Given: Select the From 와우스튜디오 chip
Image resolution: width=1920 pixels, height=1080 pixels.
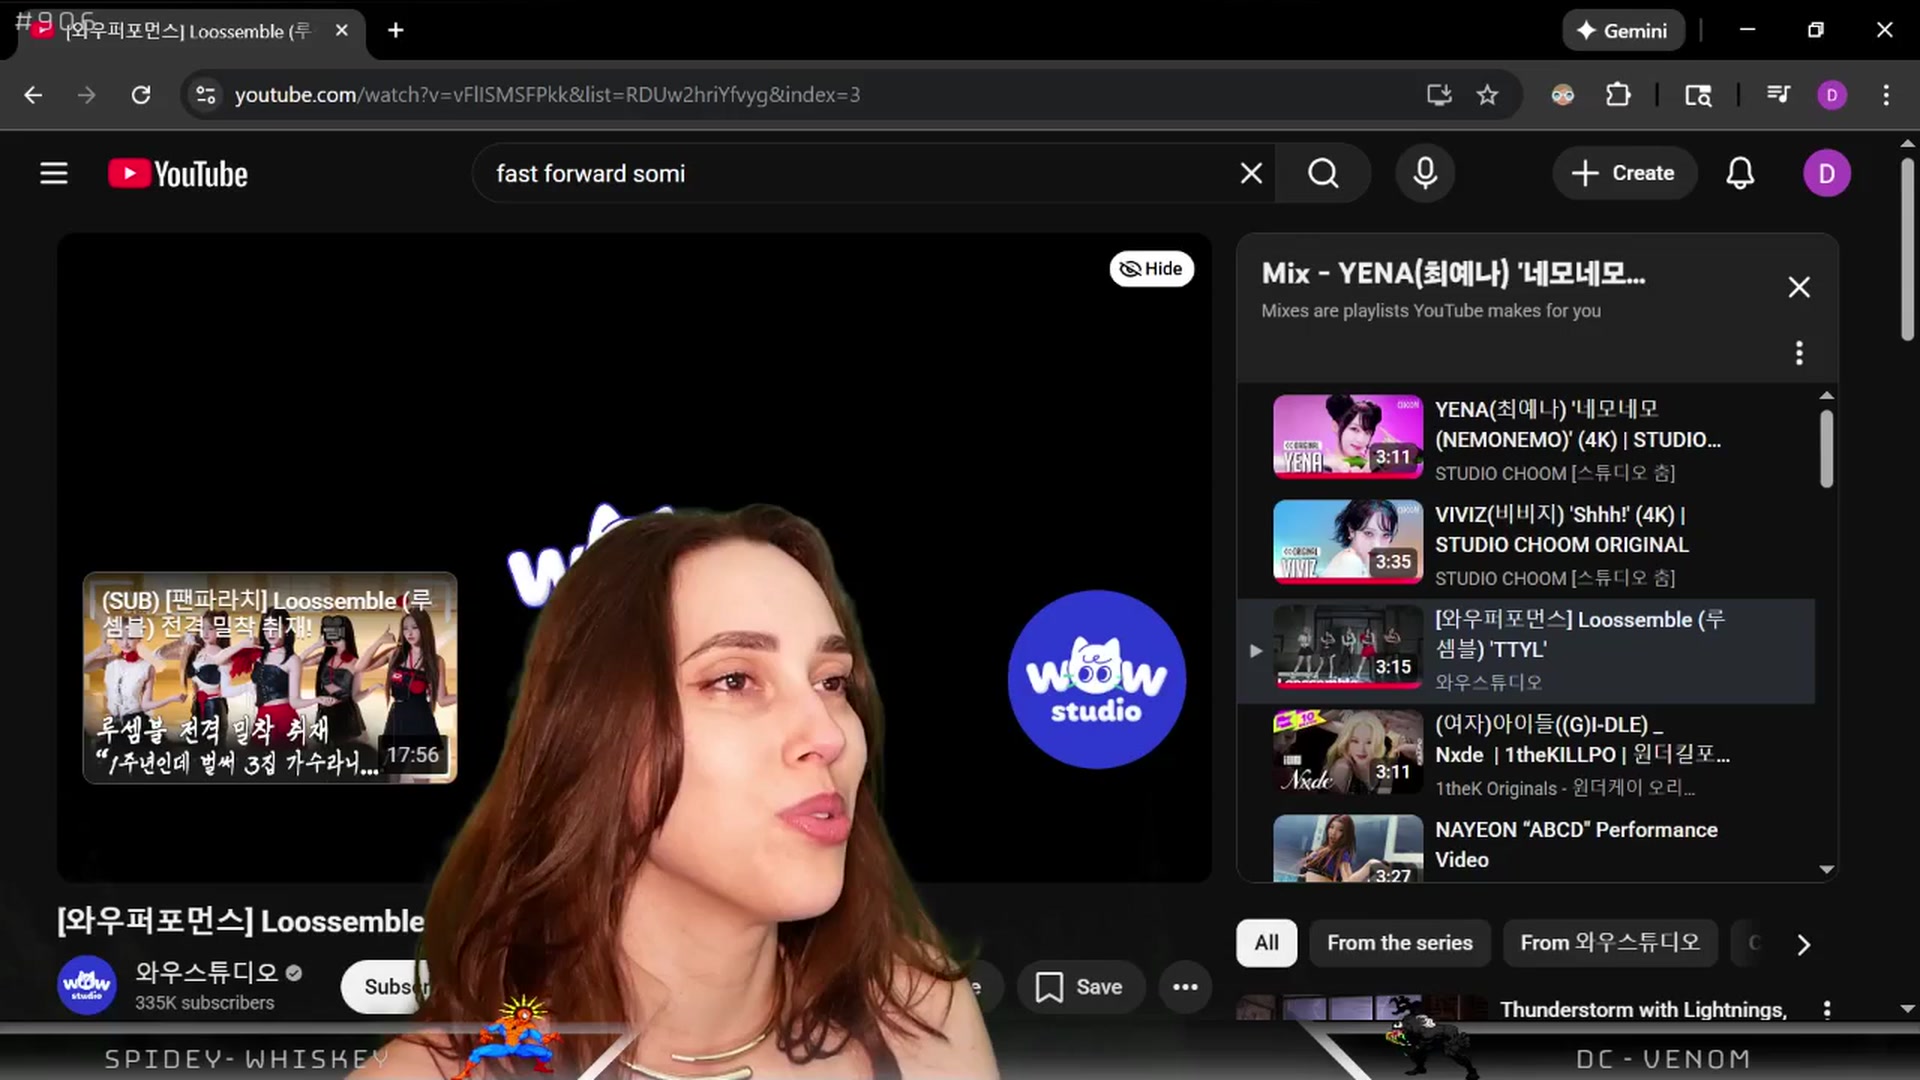Looking at the screenshot, I should [1610, 943].
